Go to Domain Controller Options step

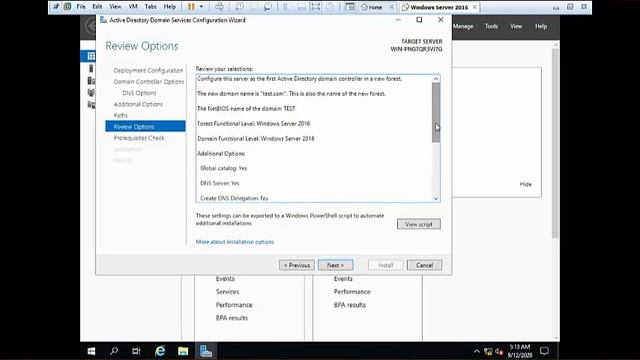point(149,82)
